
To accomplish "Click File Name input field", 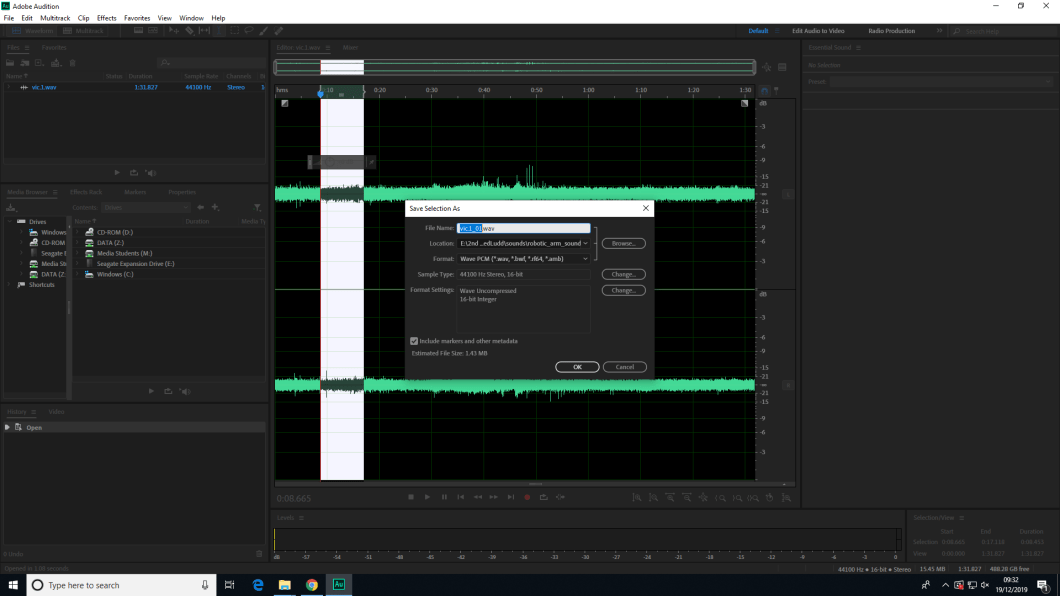I will [x=523, y=228].
